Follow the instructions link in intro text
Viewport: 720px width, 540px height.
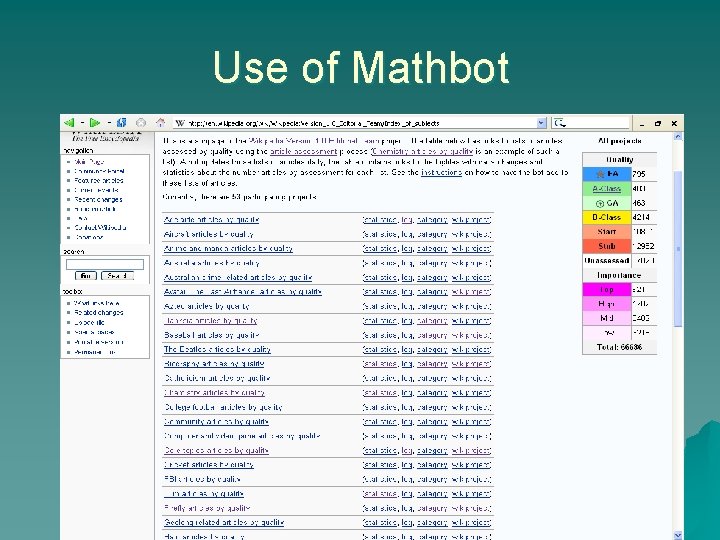[x=441, y=172]
